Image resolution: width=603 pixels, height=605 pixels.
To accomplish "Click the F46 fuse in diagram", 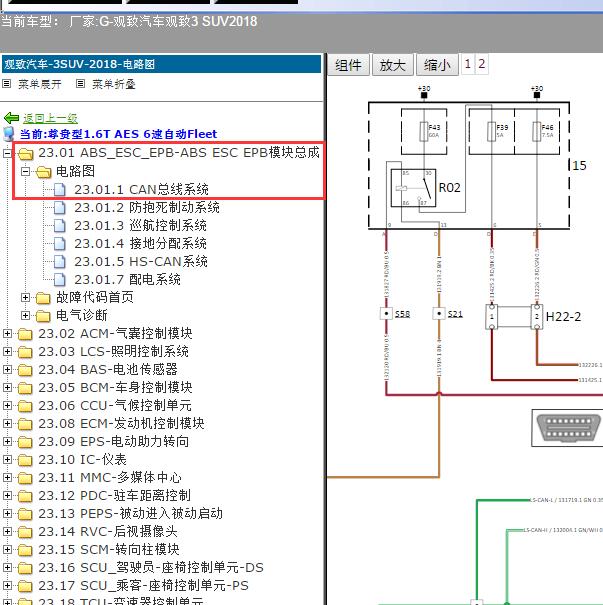I will click(537, 132).
